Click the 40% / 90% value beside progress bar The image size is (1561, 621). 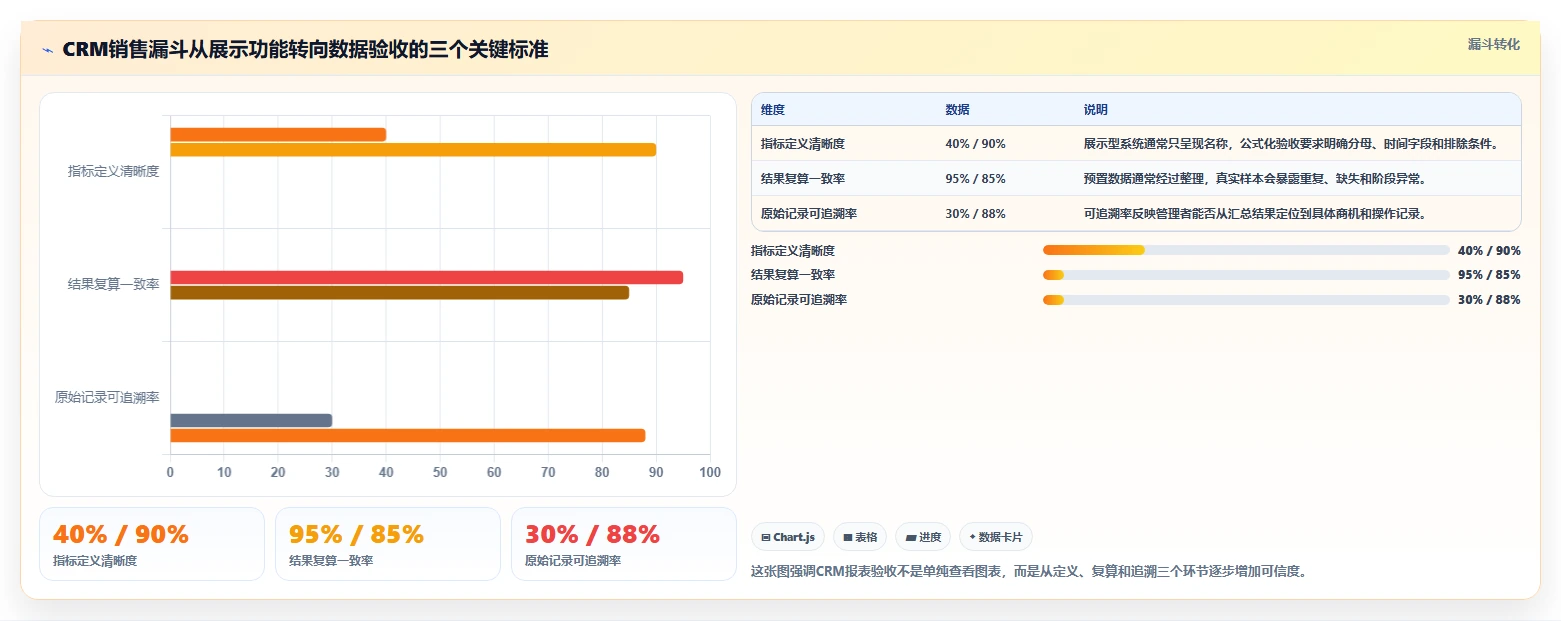point(1489,250)
